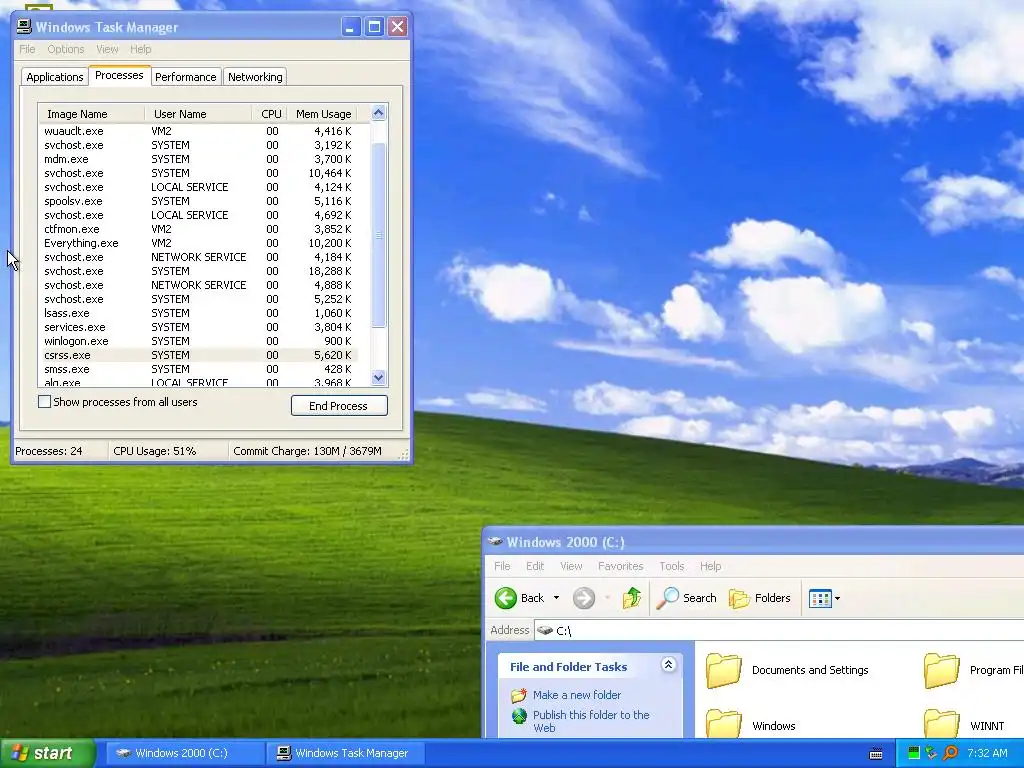Open the Tools menu in Explorer
This screenshot has width=1024, height=768.
[671, 566]
